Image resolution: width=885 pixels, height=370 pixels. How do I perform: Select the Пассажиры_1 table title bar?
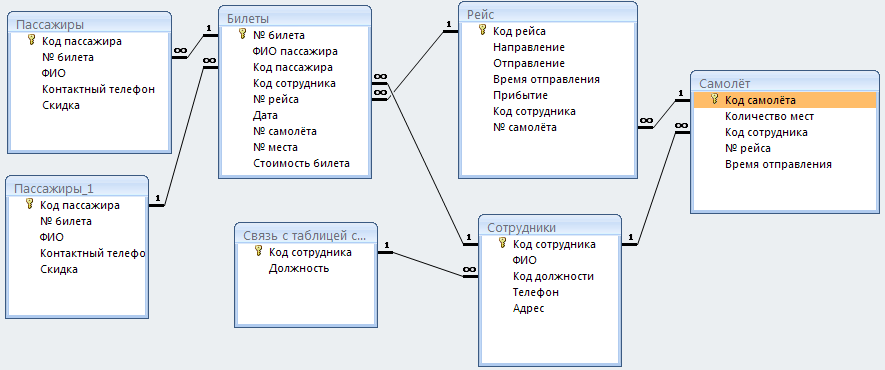click(x=77, y=188)
